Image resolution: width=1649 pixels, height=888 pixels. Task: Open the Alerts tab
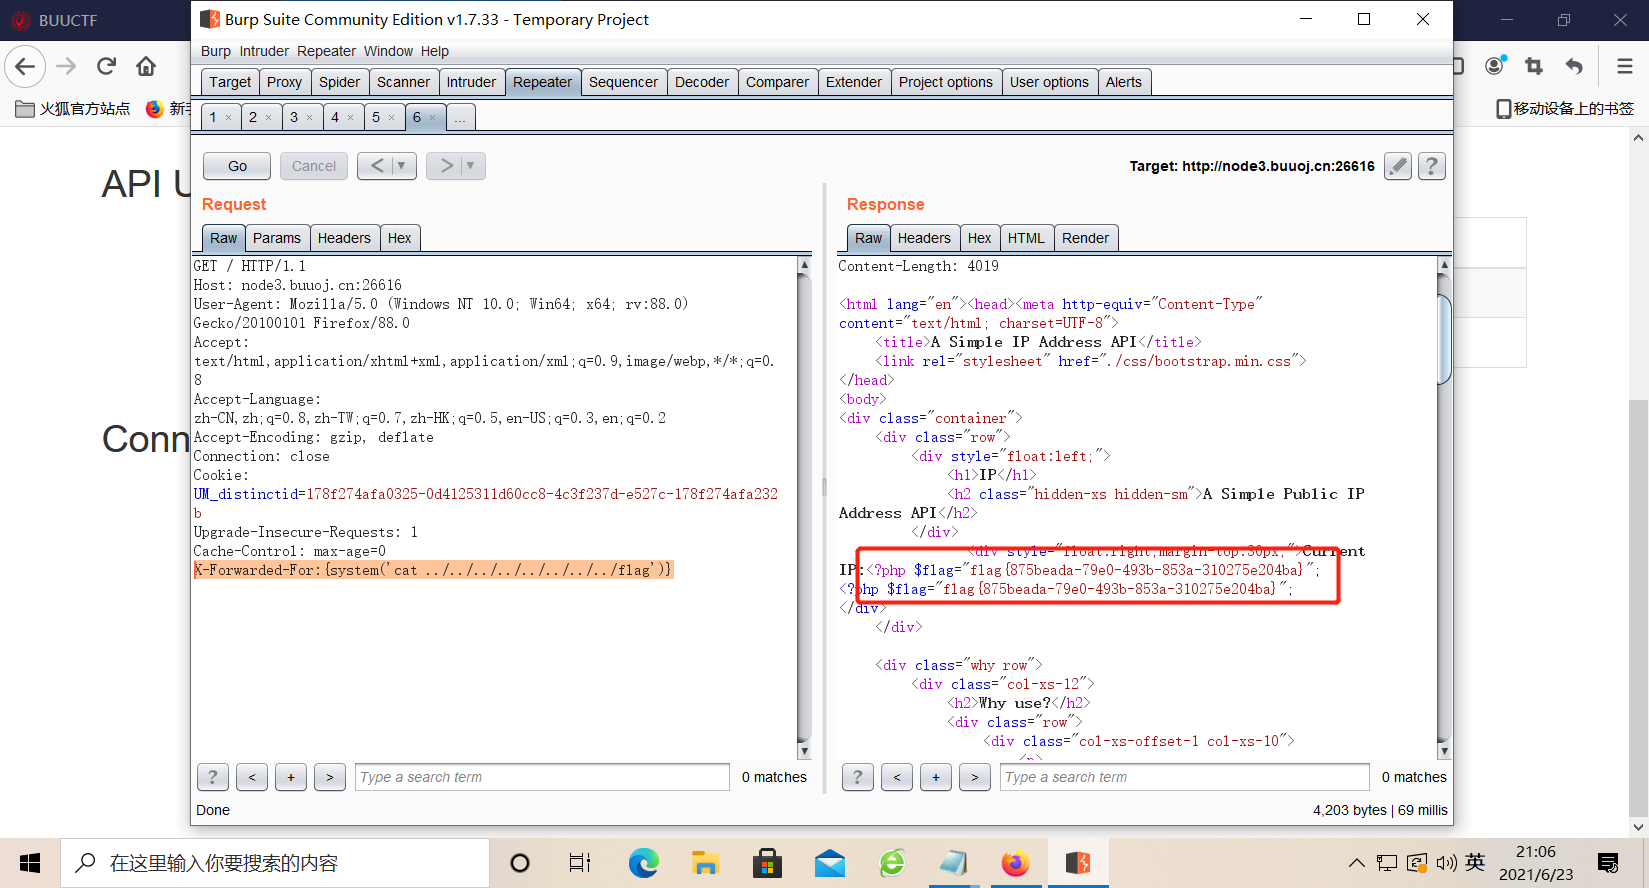tap(1124, 82)
